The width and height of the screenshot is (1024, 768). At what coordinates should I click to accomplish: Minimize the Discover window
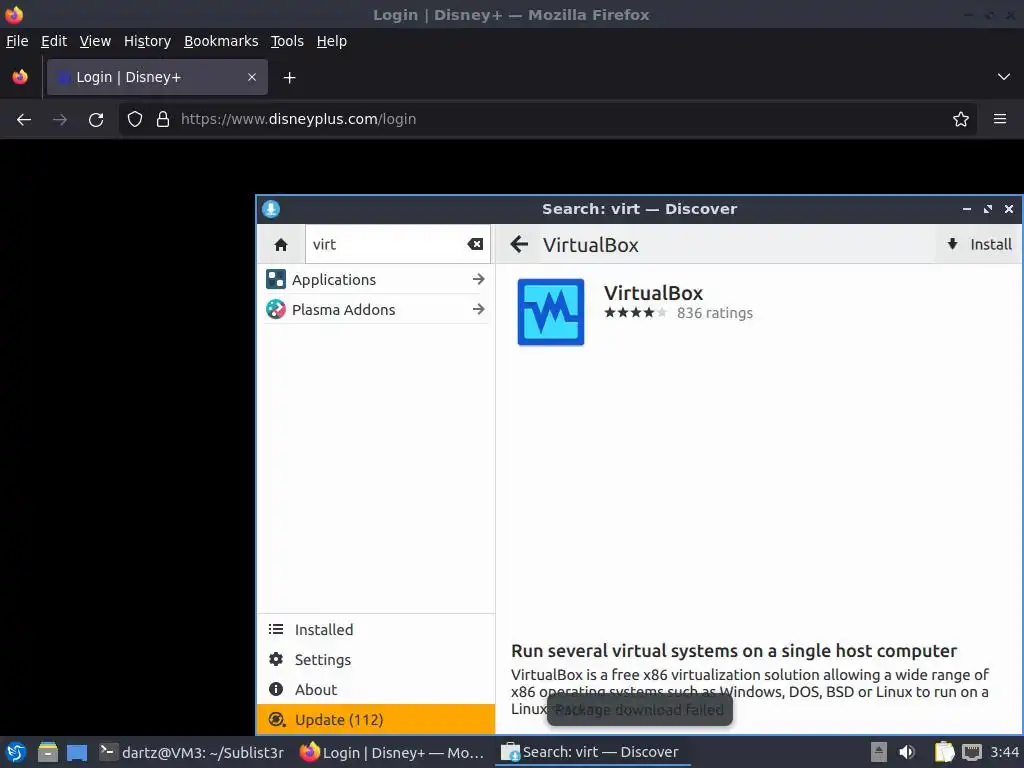[967, 209]
